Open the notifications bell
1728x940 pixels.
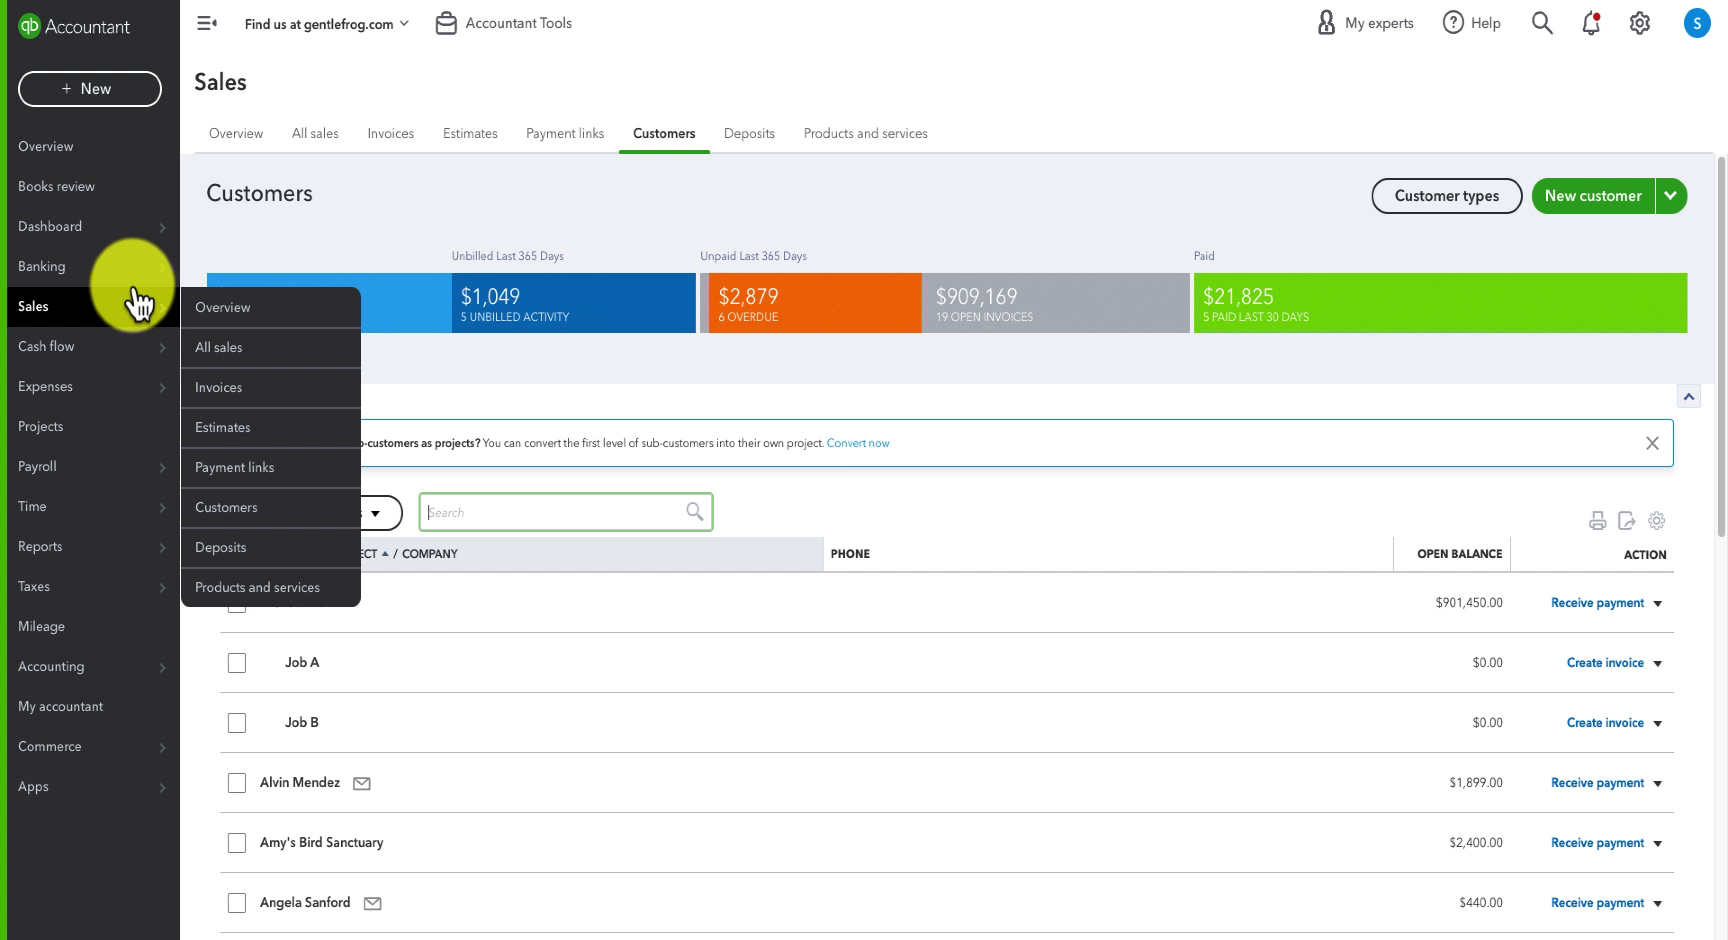[1591, 23]
